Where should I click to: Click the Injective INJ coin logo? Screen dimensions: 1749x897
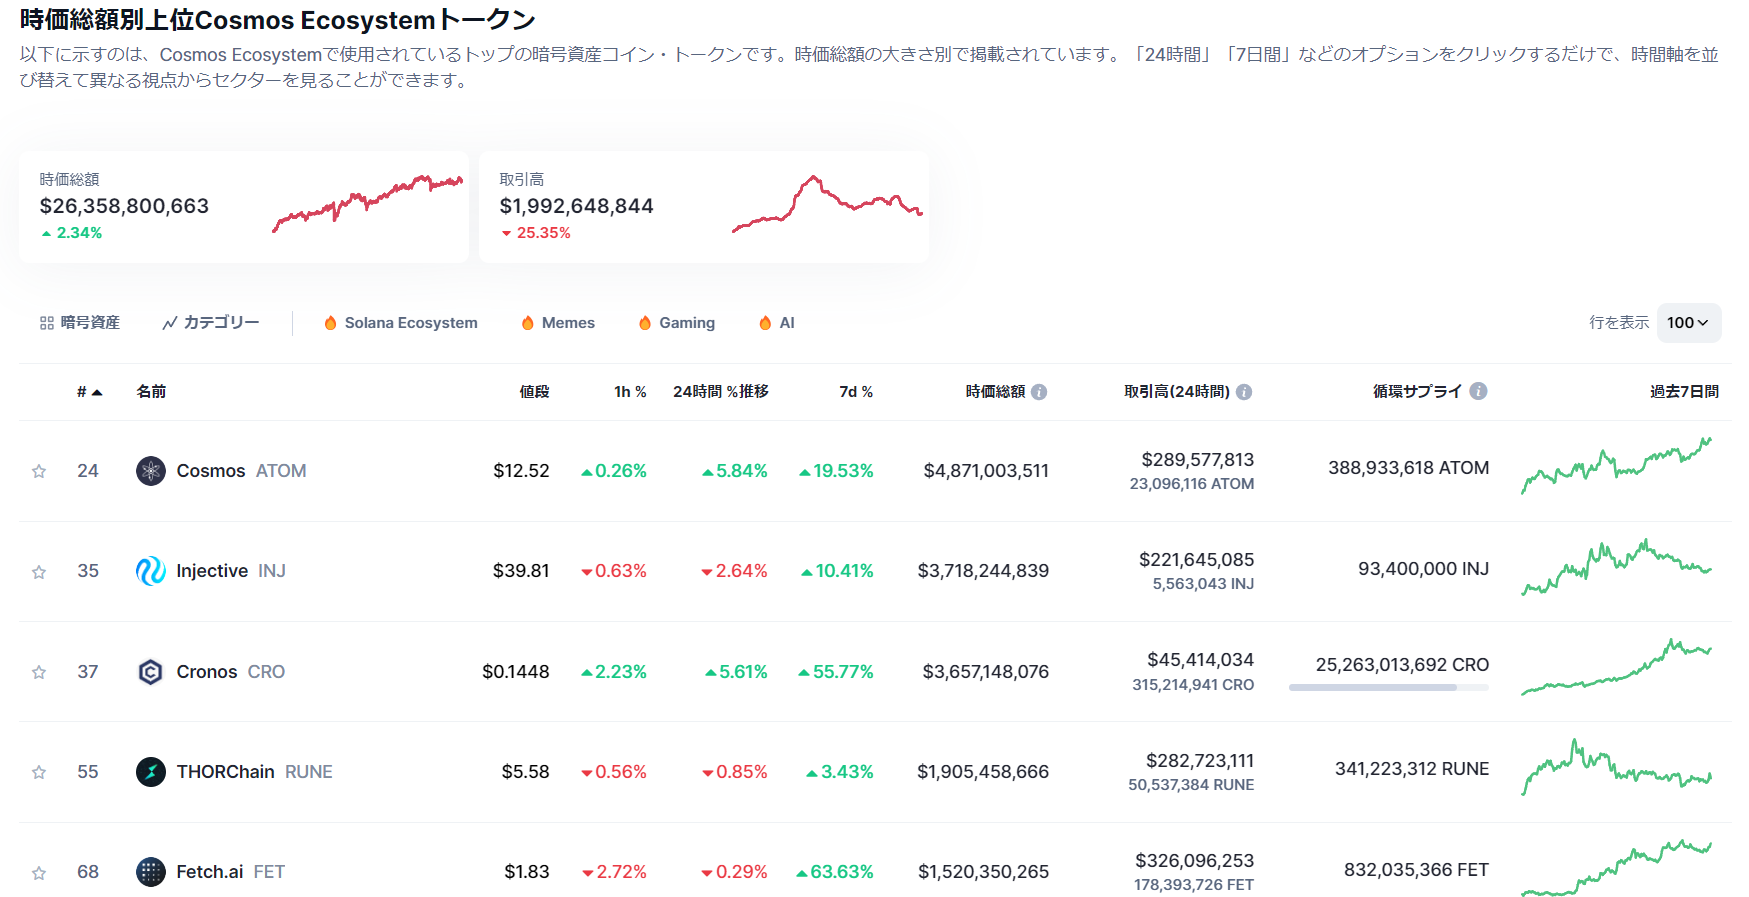click(150, 571)
